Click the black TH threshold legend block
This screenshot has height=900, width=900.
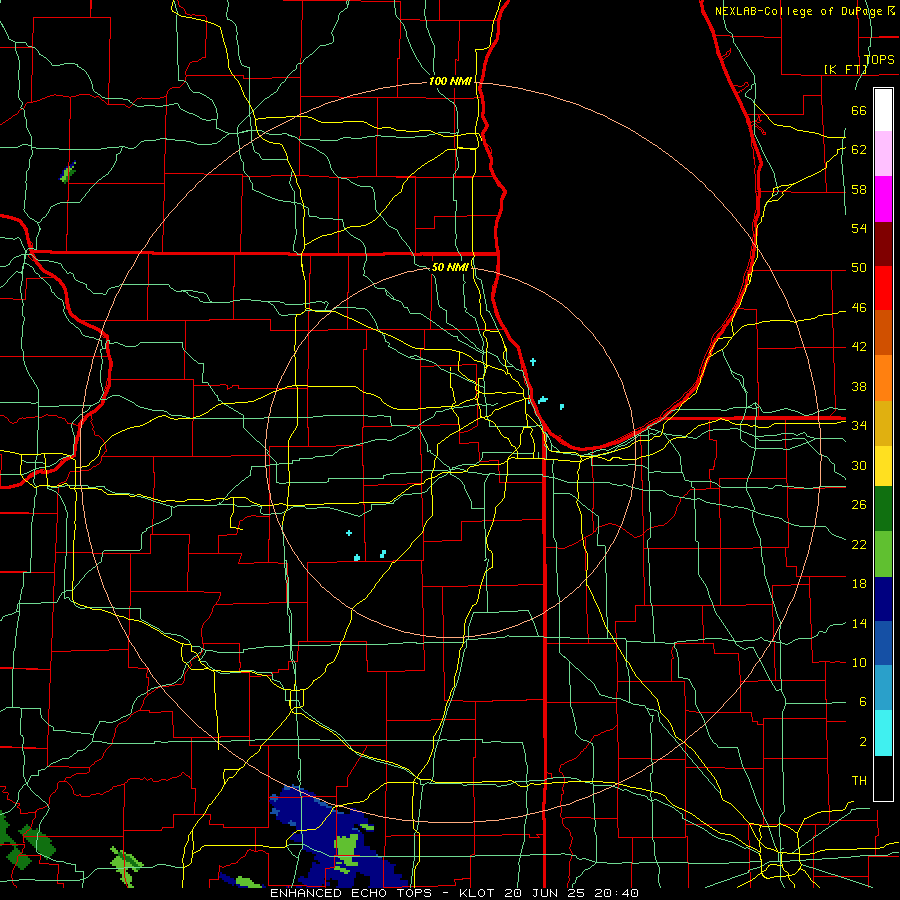click(x=883, y=778)
